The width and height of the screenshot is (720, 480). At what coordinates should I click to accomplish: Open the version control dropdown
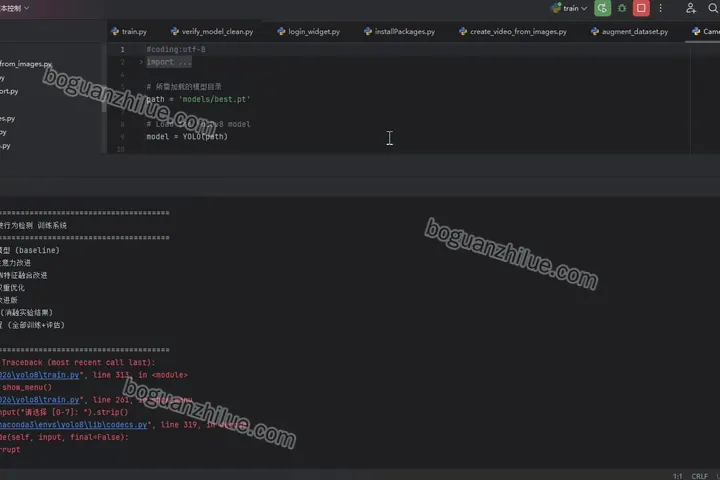[14, 8]
